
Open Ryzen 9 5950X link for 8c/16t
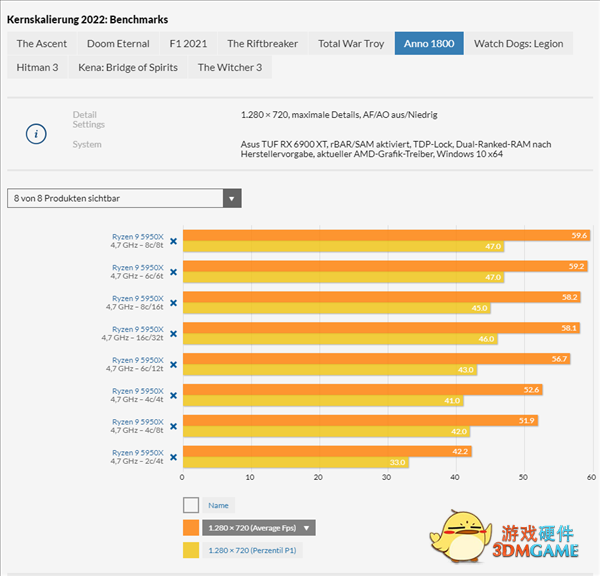click(x=138, y=299)
